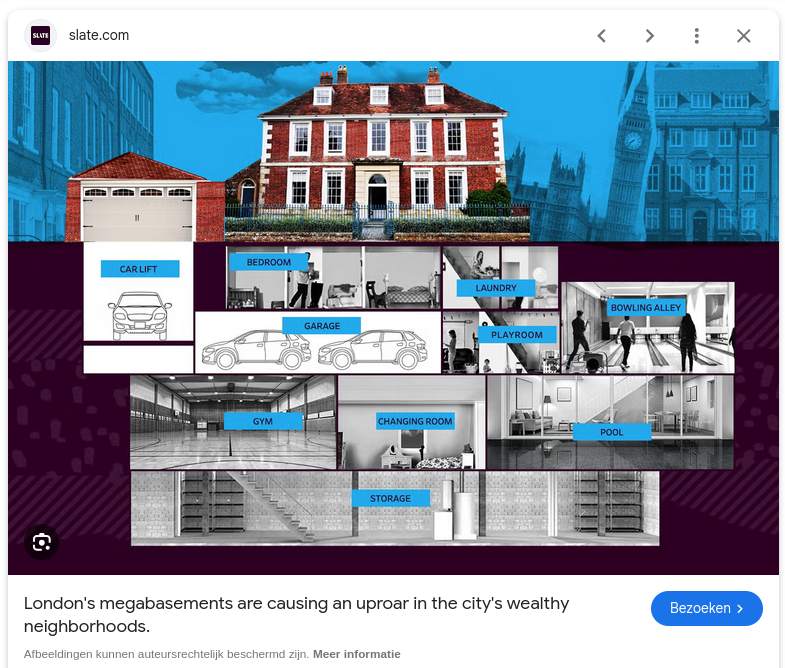The width and height of the screenshot is (785, 668).
Task: Search inside image with Lens icon
Action: 42,542
